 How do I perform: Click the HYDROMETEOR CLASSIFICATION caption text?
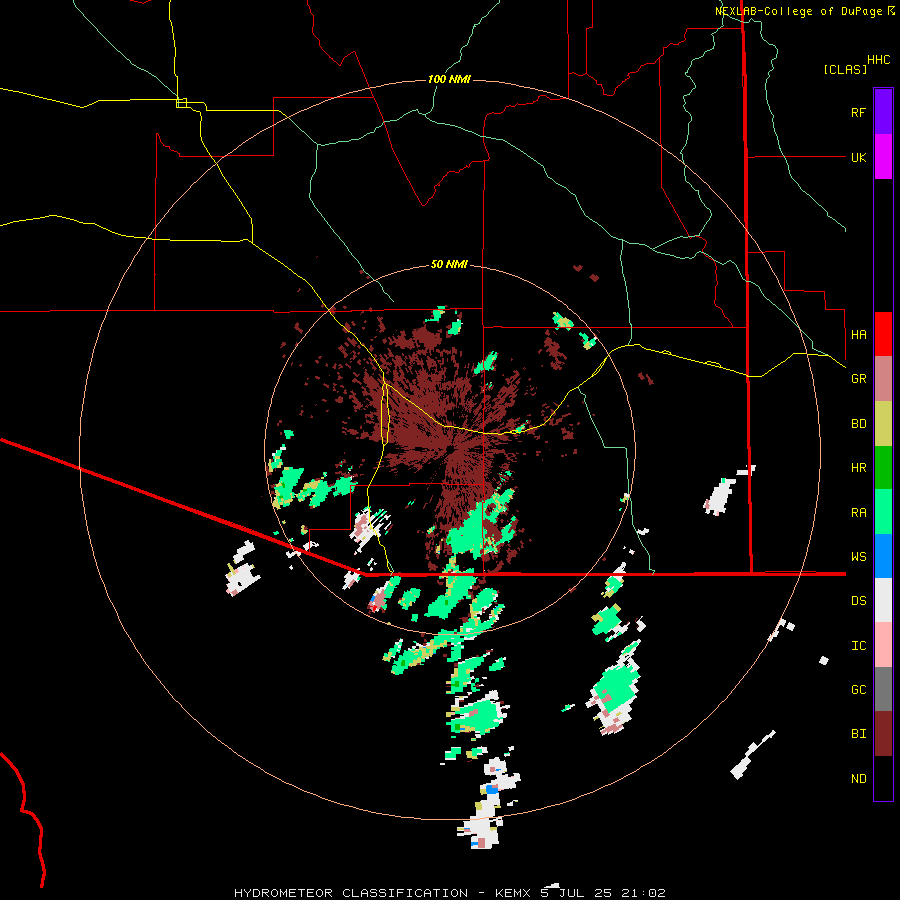tap(351, 893)
